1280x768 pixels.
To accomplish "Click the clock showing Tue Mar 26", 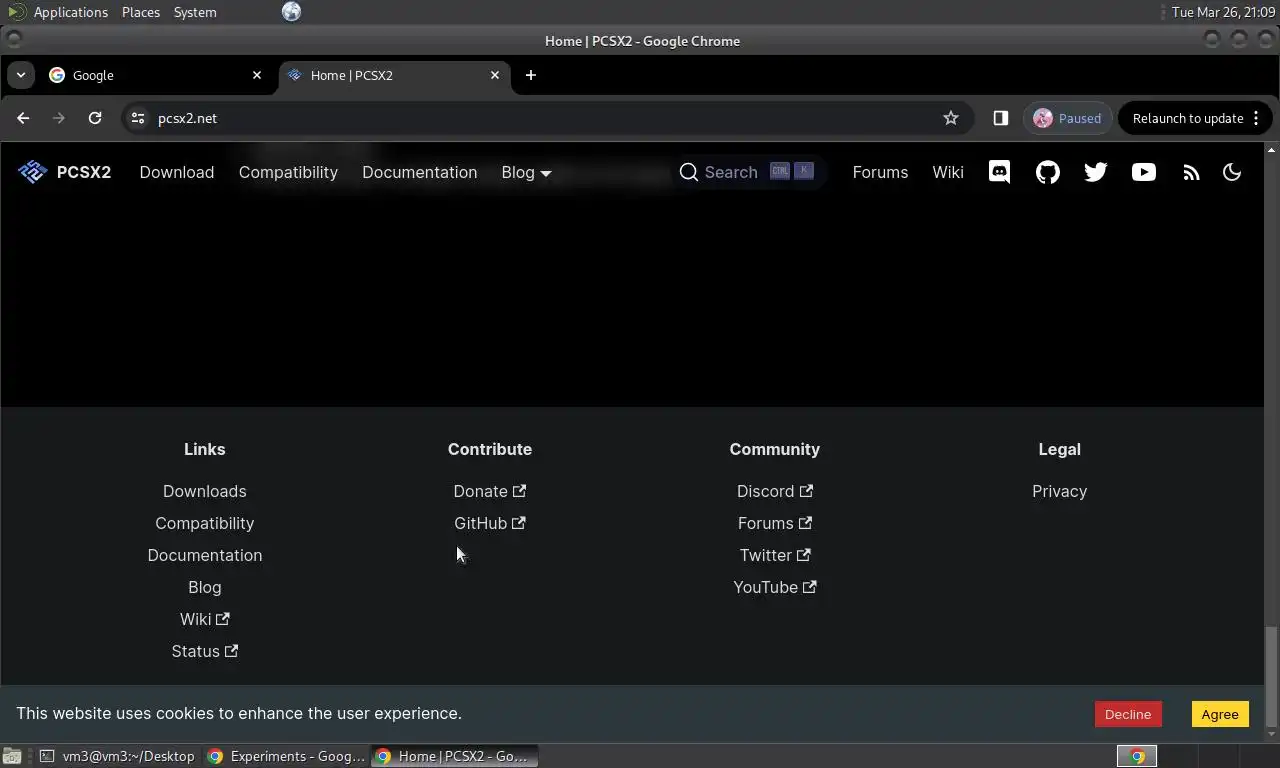I will tap(1223, 12).
